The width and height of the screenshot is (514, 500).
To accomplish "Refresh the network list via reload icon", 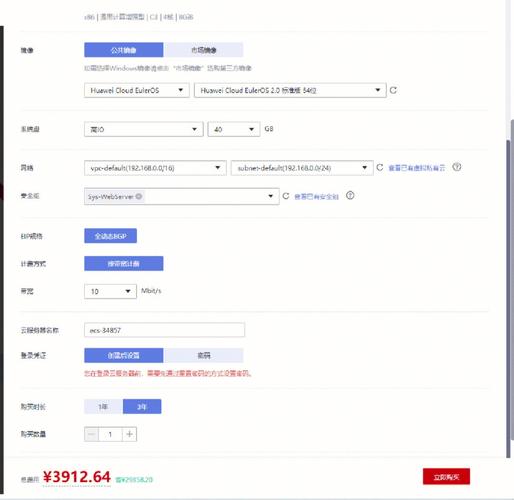I will (380, 167).
